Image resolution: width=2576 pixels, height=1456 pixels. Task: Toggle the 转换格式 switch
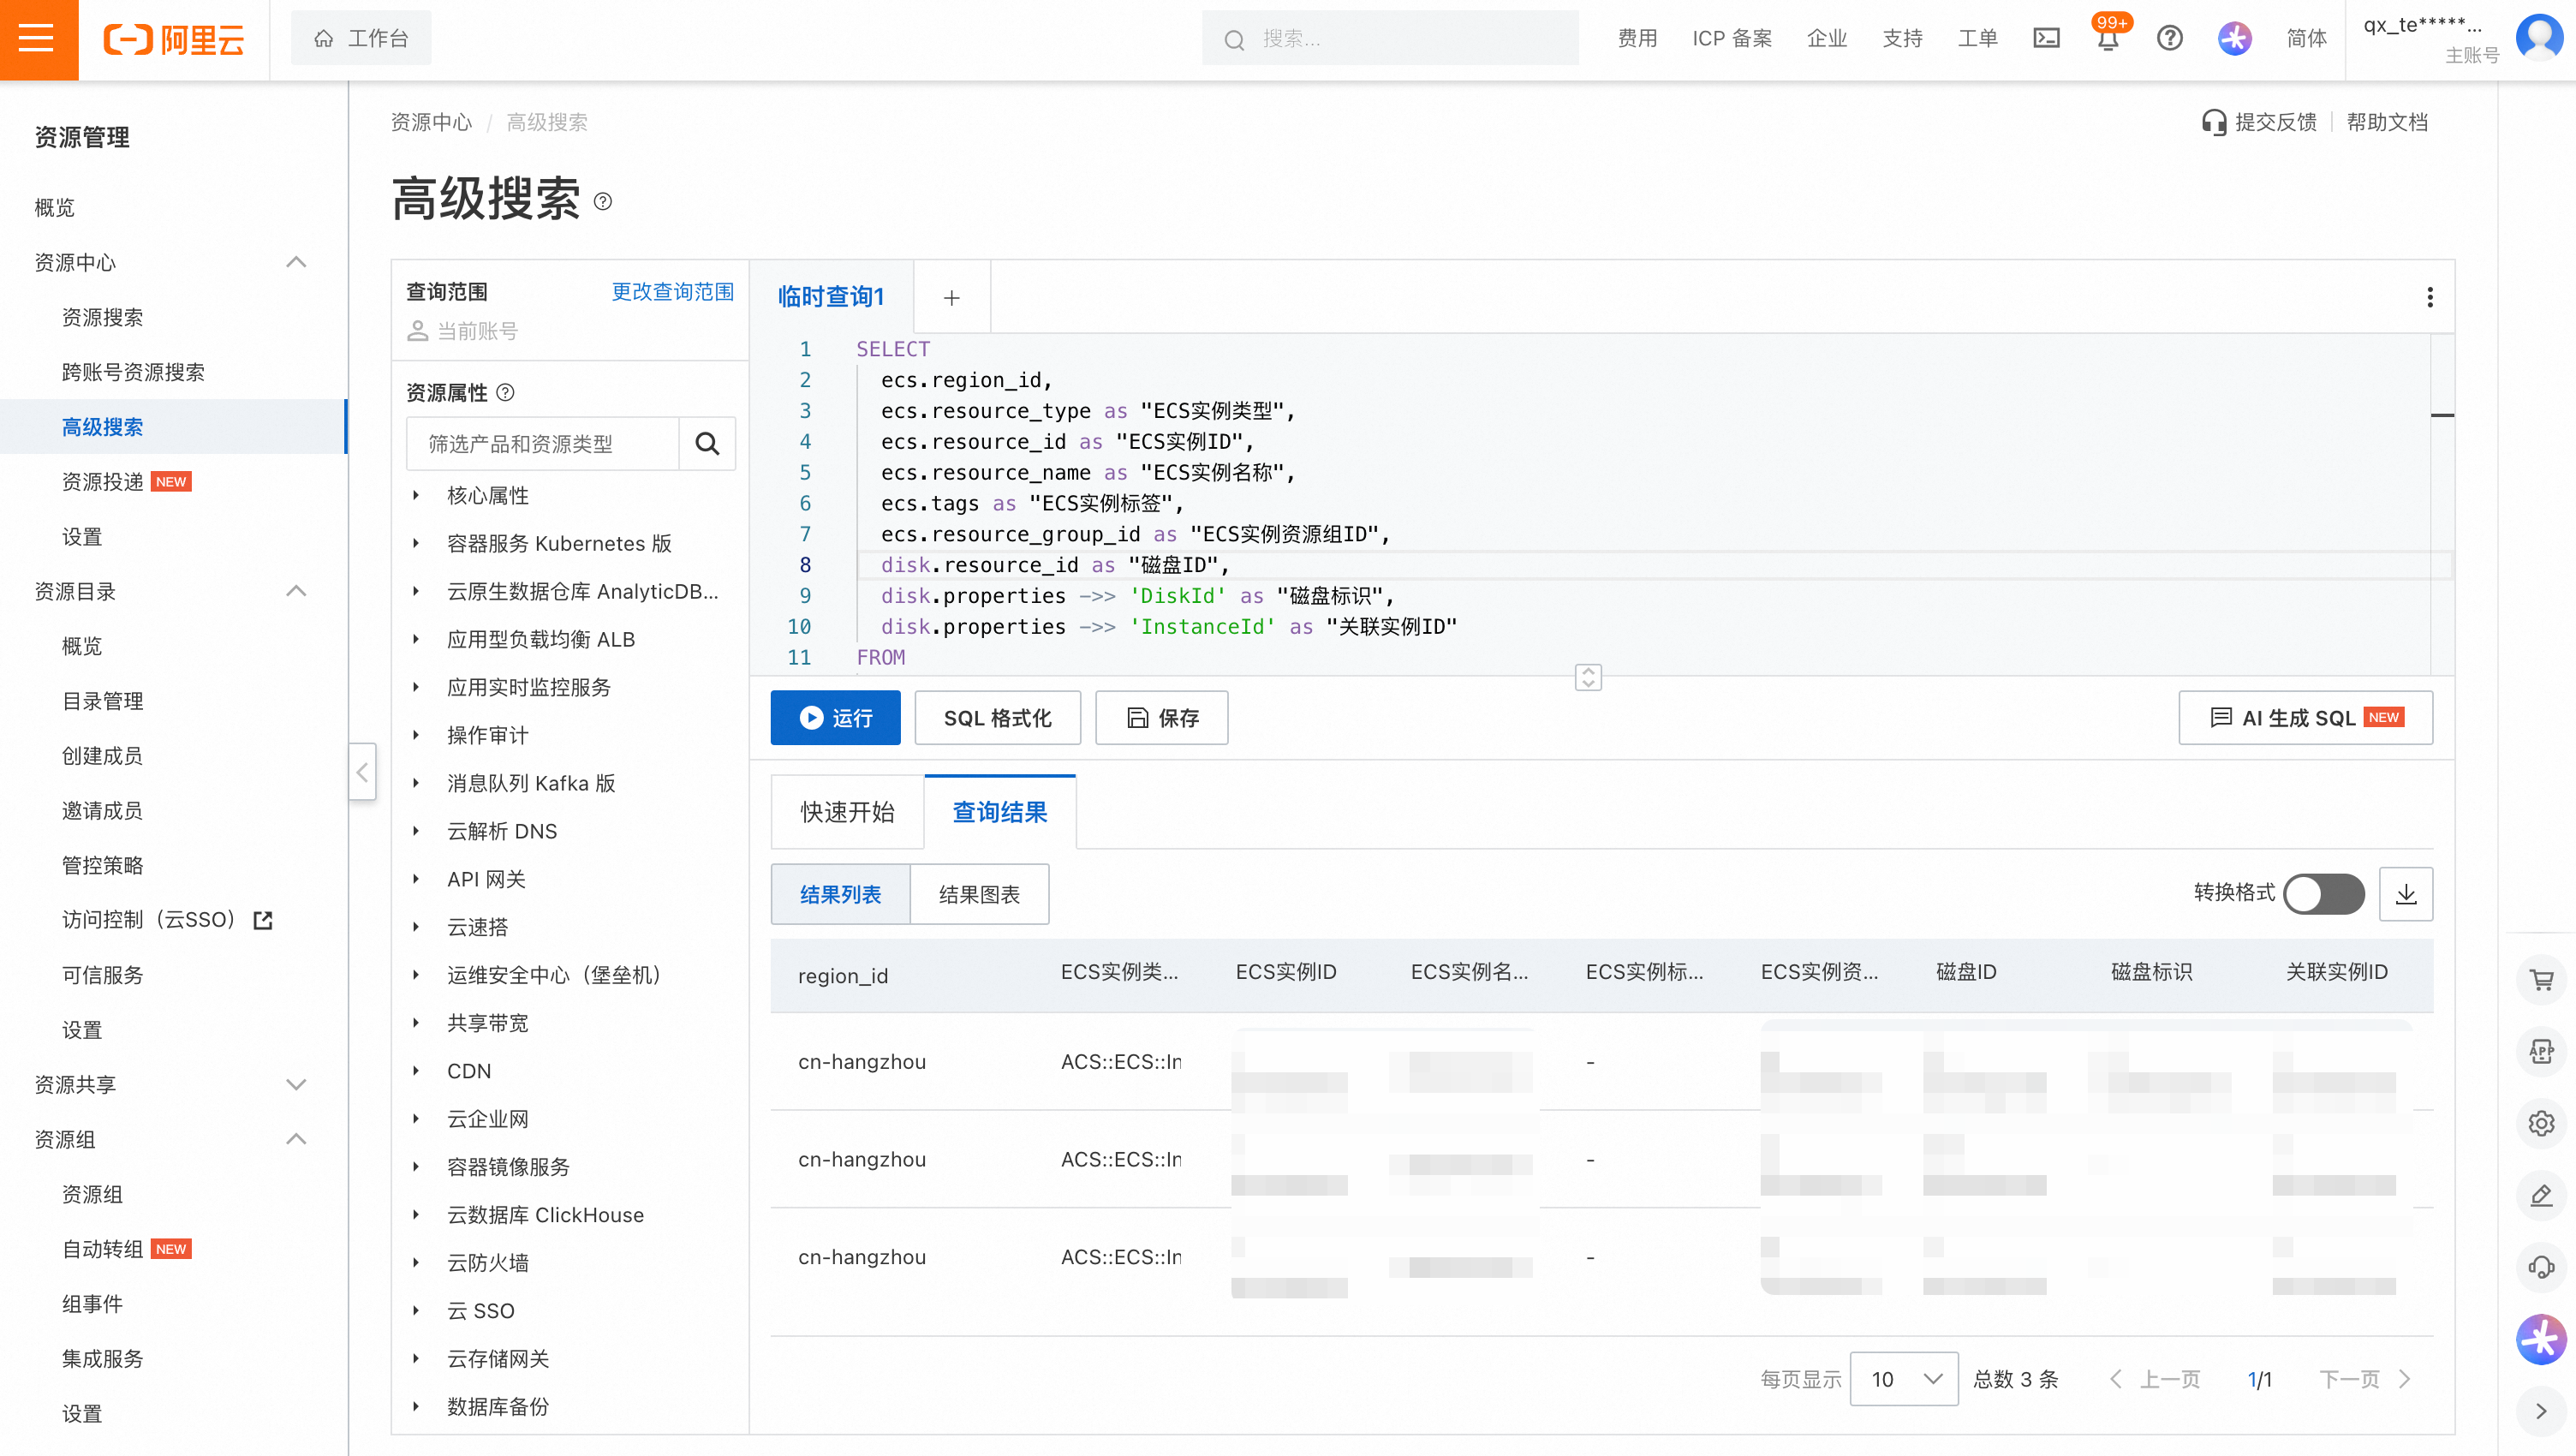(x=2324, y=893)
